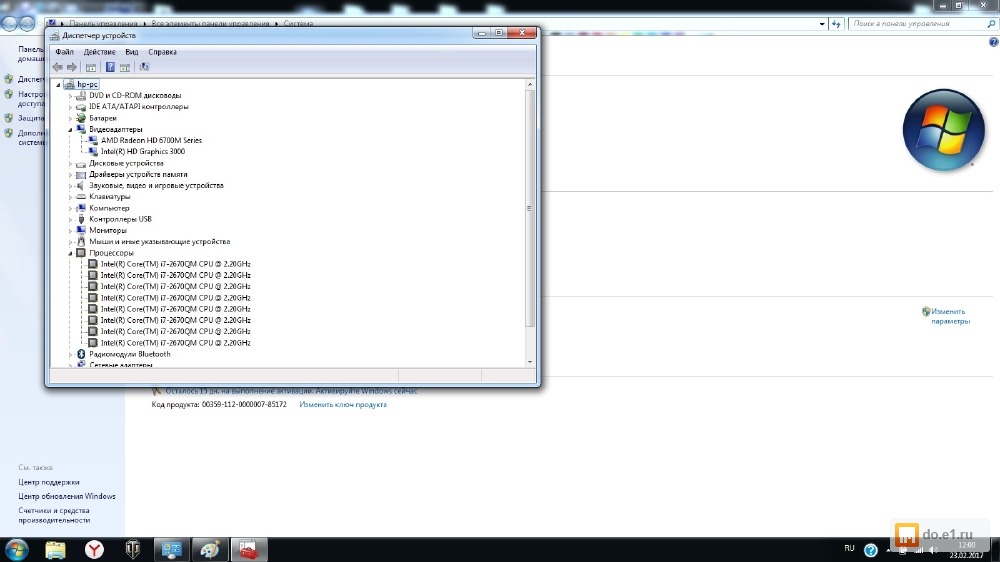Image resolution: width=1000 pixels, height=562 pixels.
Task: Click the RU language indicator
Action: 849,549
